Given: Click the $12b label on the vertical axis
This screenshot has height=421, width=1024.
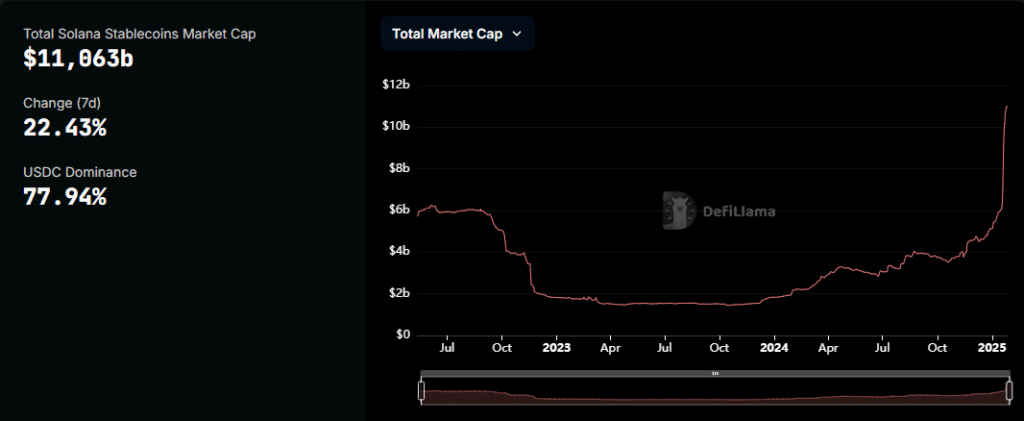Looking at the screenshot, I should [x=396, y=84].
